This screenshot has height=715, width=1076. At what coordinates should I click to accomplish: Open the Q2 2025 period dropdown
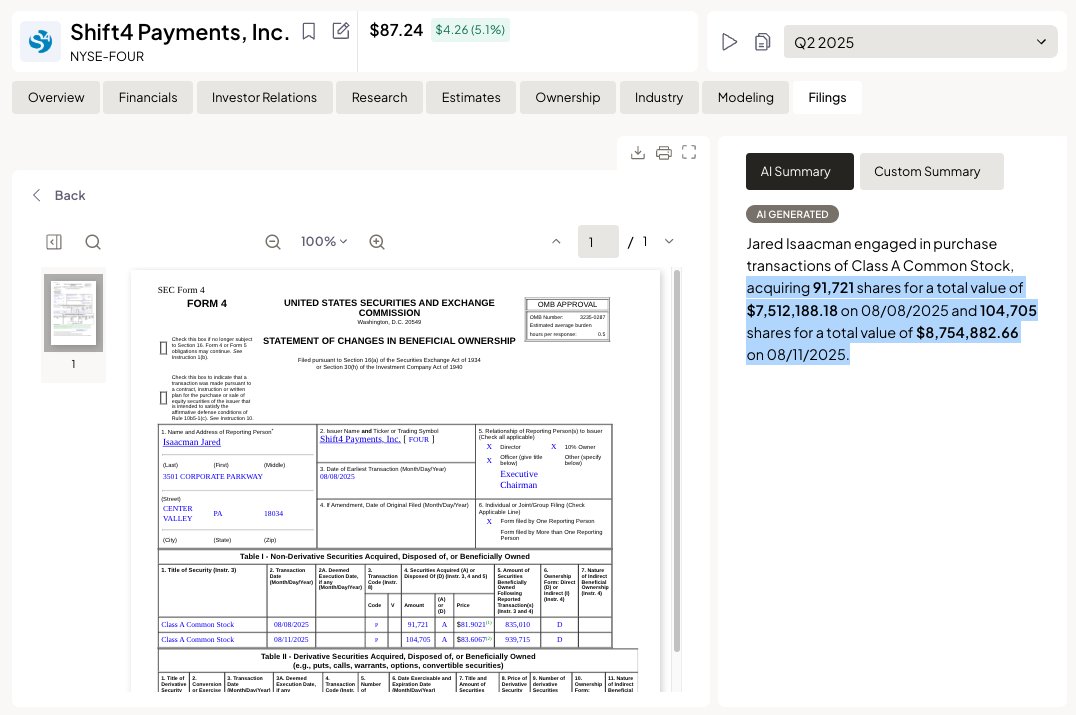tap(920, 42)
